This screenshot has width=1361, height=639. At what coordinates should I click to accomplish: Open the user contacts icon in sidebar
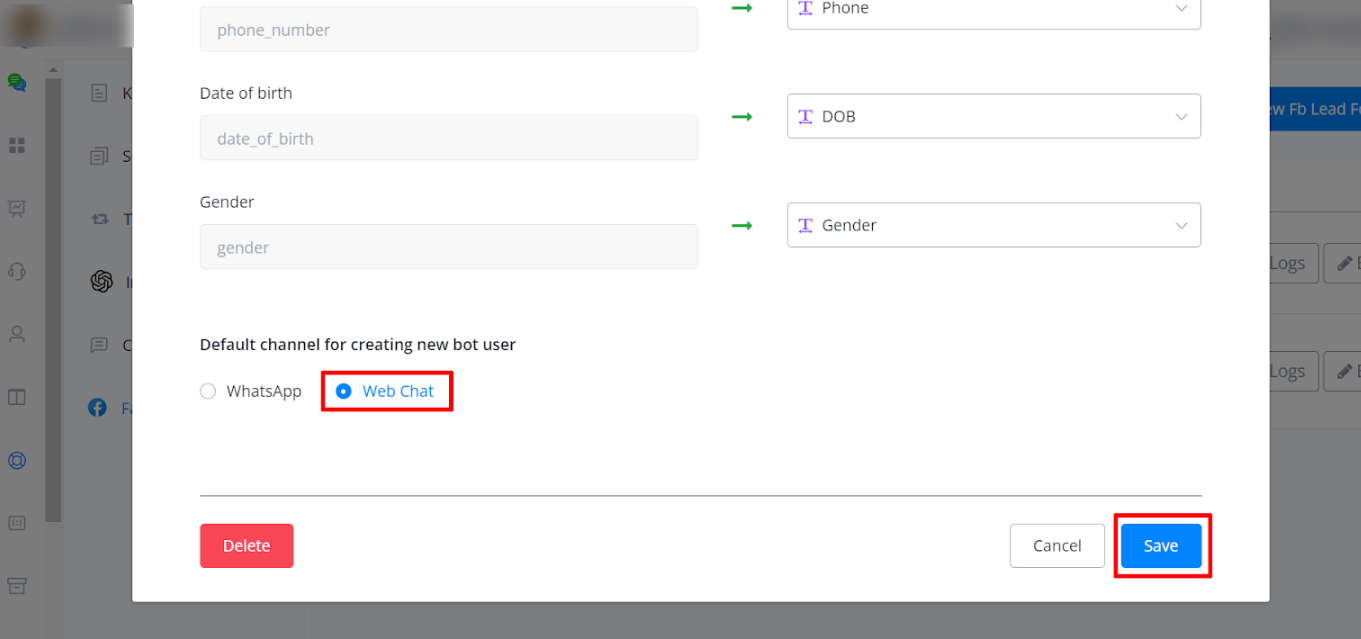point(17,333)
